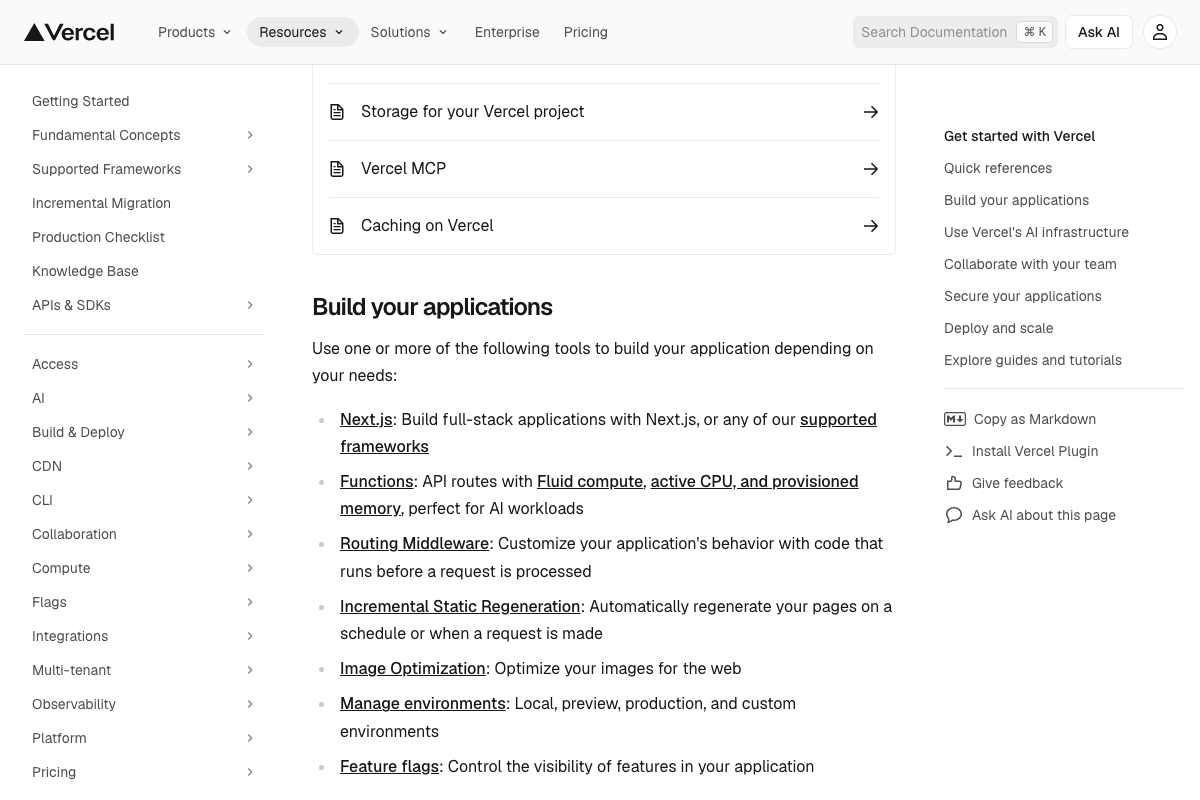Open the Production Checklist page
The height and width of the screenshot is (800, 1200).
98,237
